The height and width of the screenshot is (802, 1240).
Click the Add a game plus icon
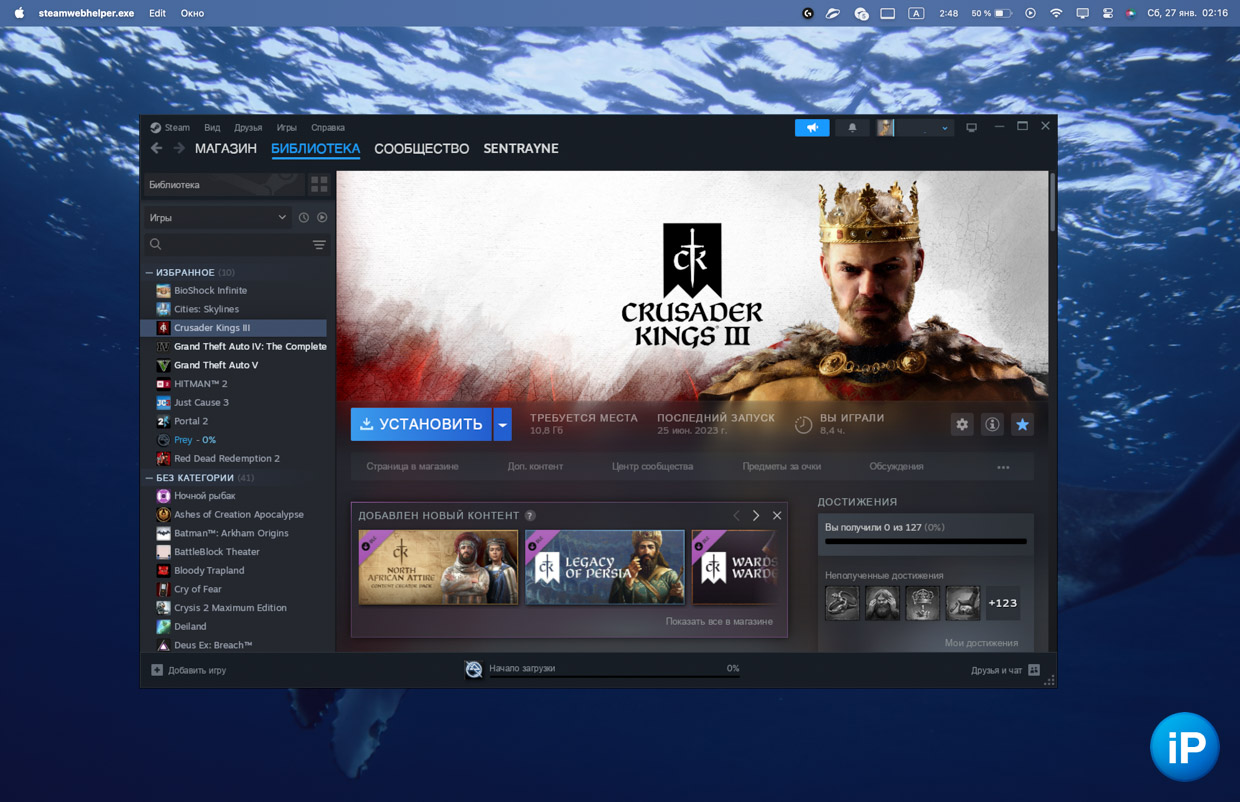tap(157, 670)
